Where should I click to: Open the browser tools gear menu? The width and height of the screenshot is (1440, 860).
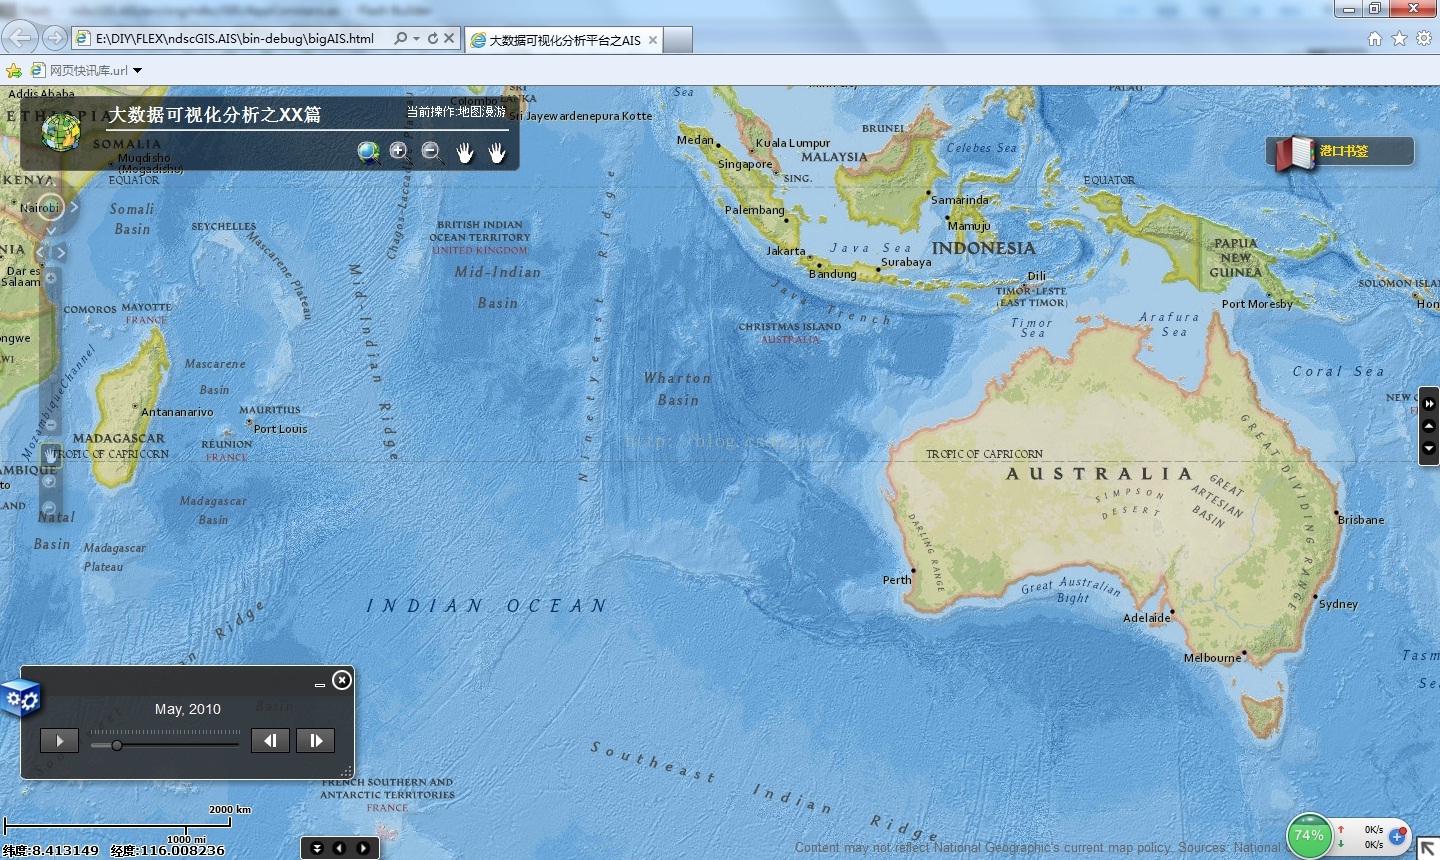[x=1423, y=38]
